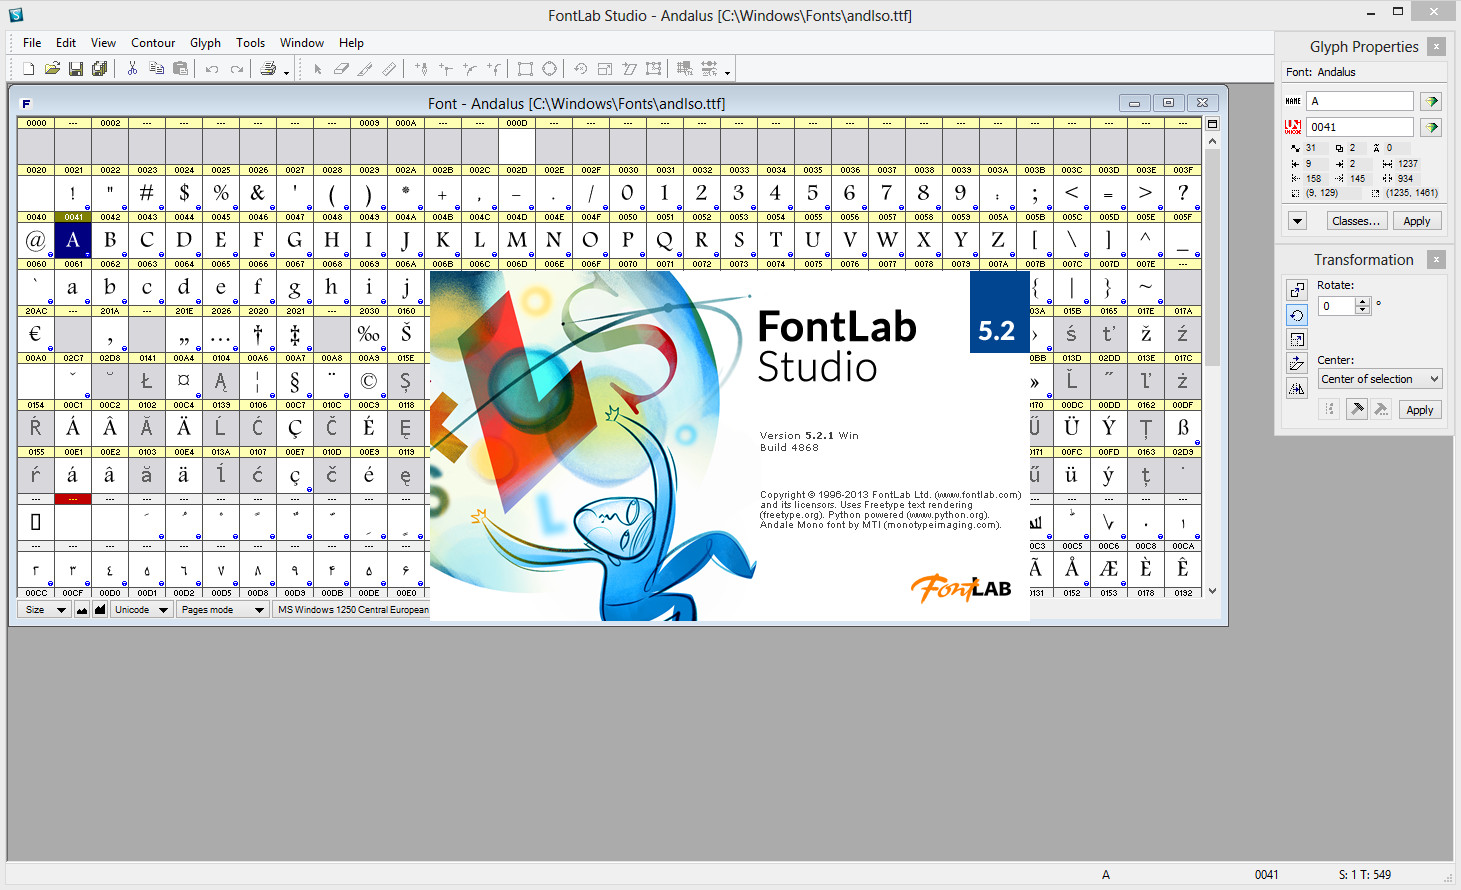Undo the last action
Screen dimensions: 1461x890
[x=212, y=69]
